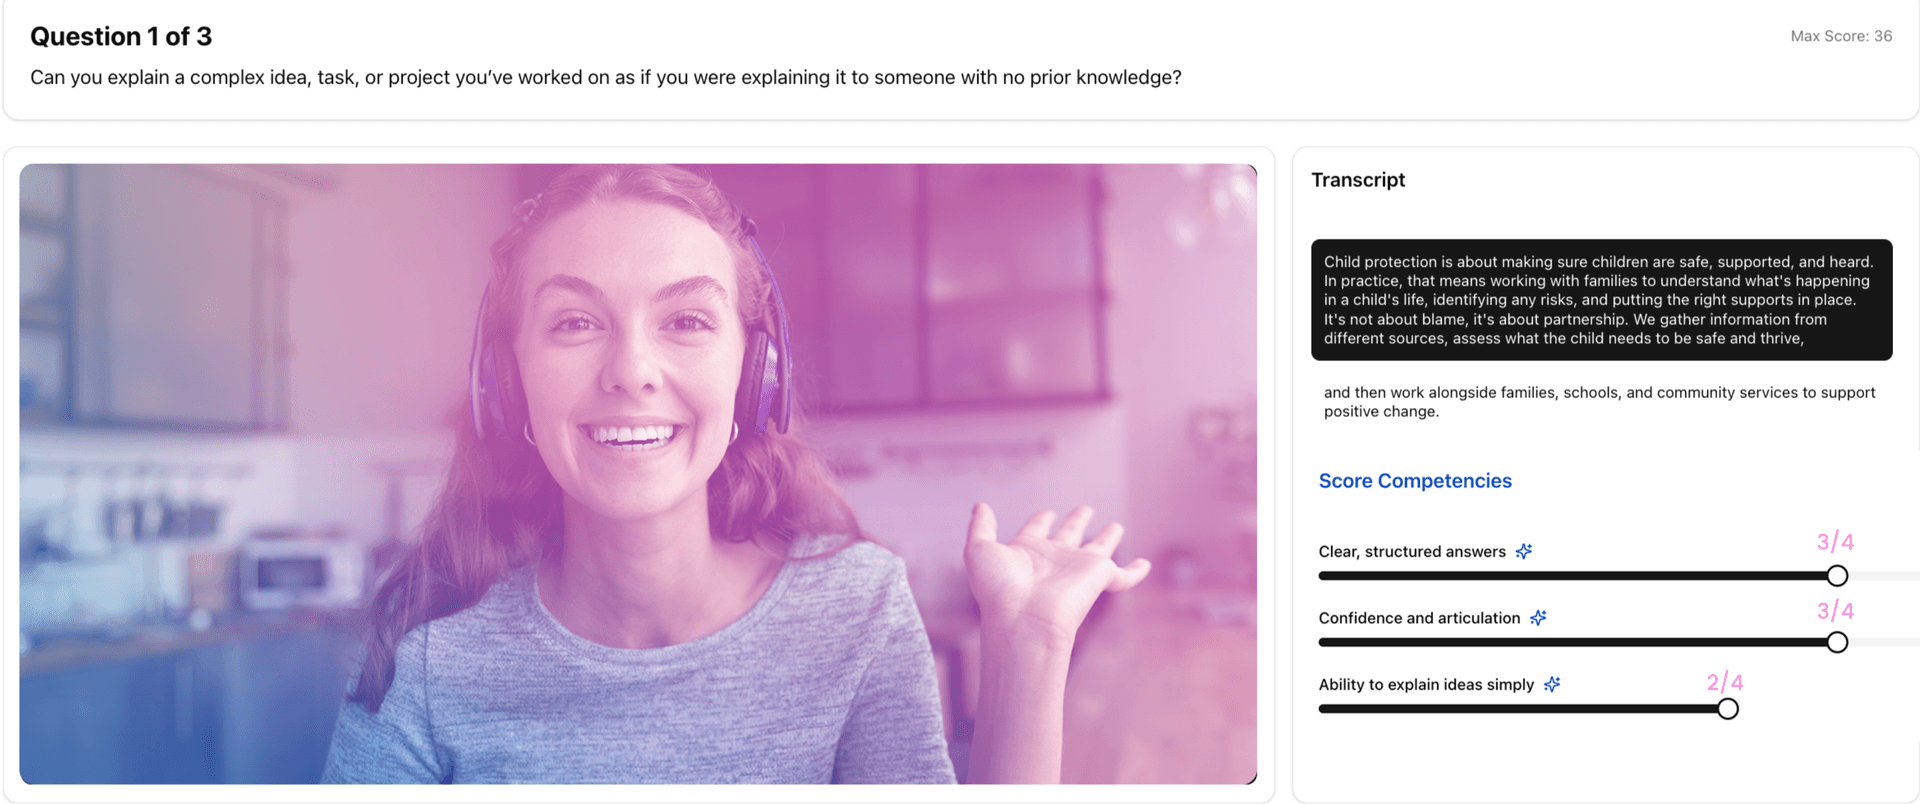Click the Question 1 of 3 heading
Viewport: 1920px width, 804px height.
pyautogui.click(x=121, y=37)
